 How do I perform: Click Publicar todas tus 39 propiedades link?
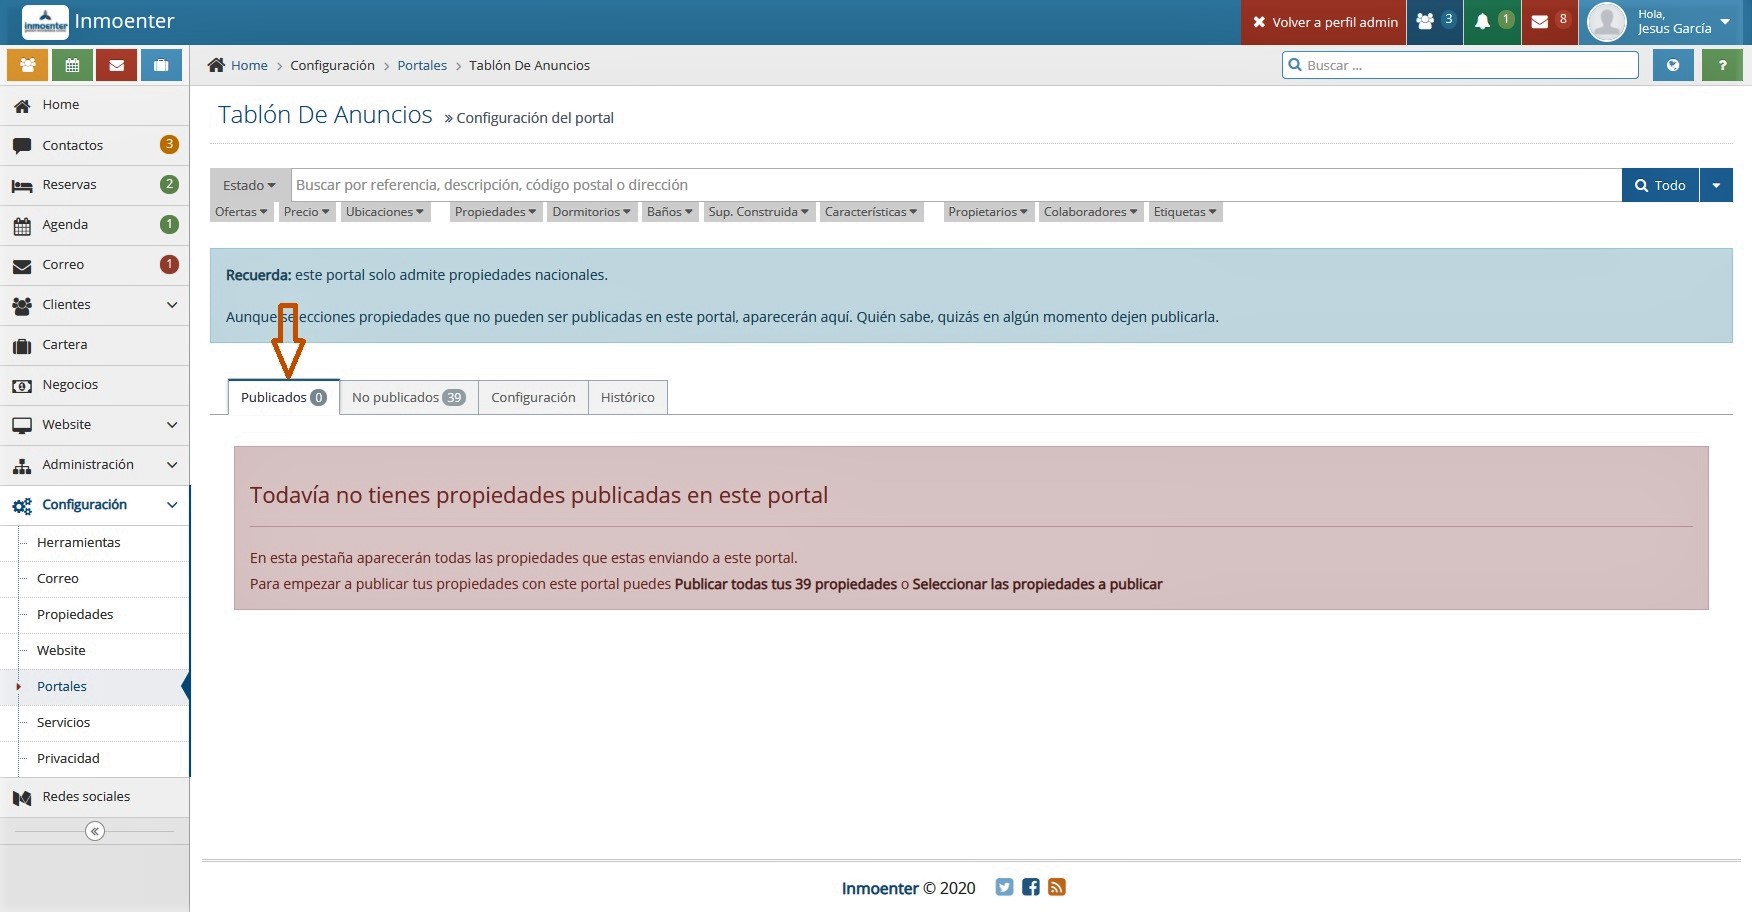(x=786, y=584)
